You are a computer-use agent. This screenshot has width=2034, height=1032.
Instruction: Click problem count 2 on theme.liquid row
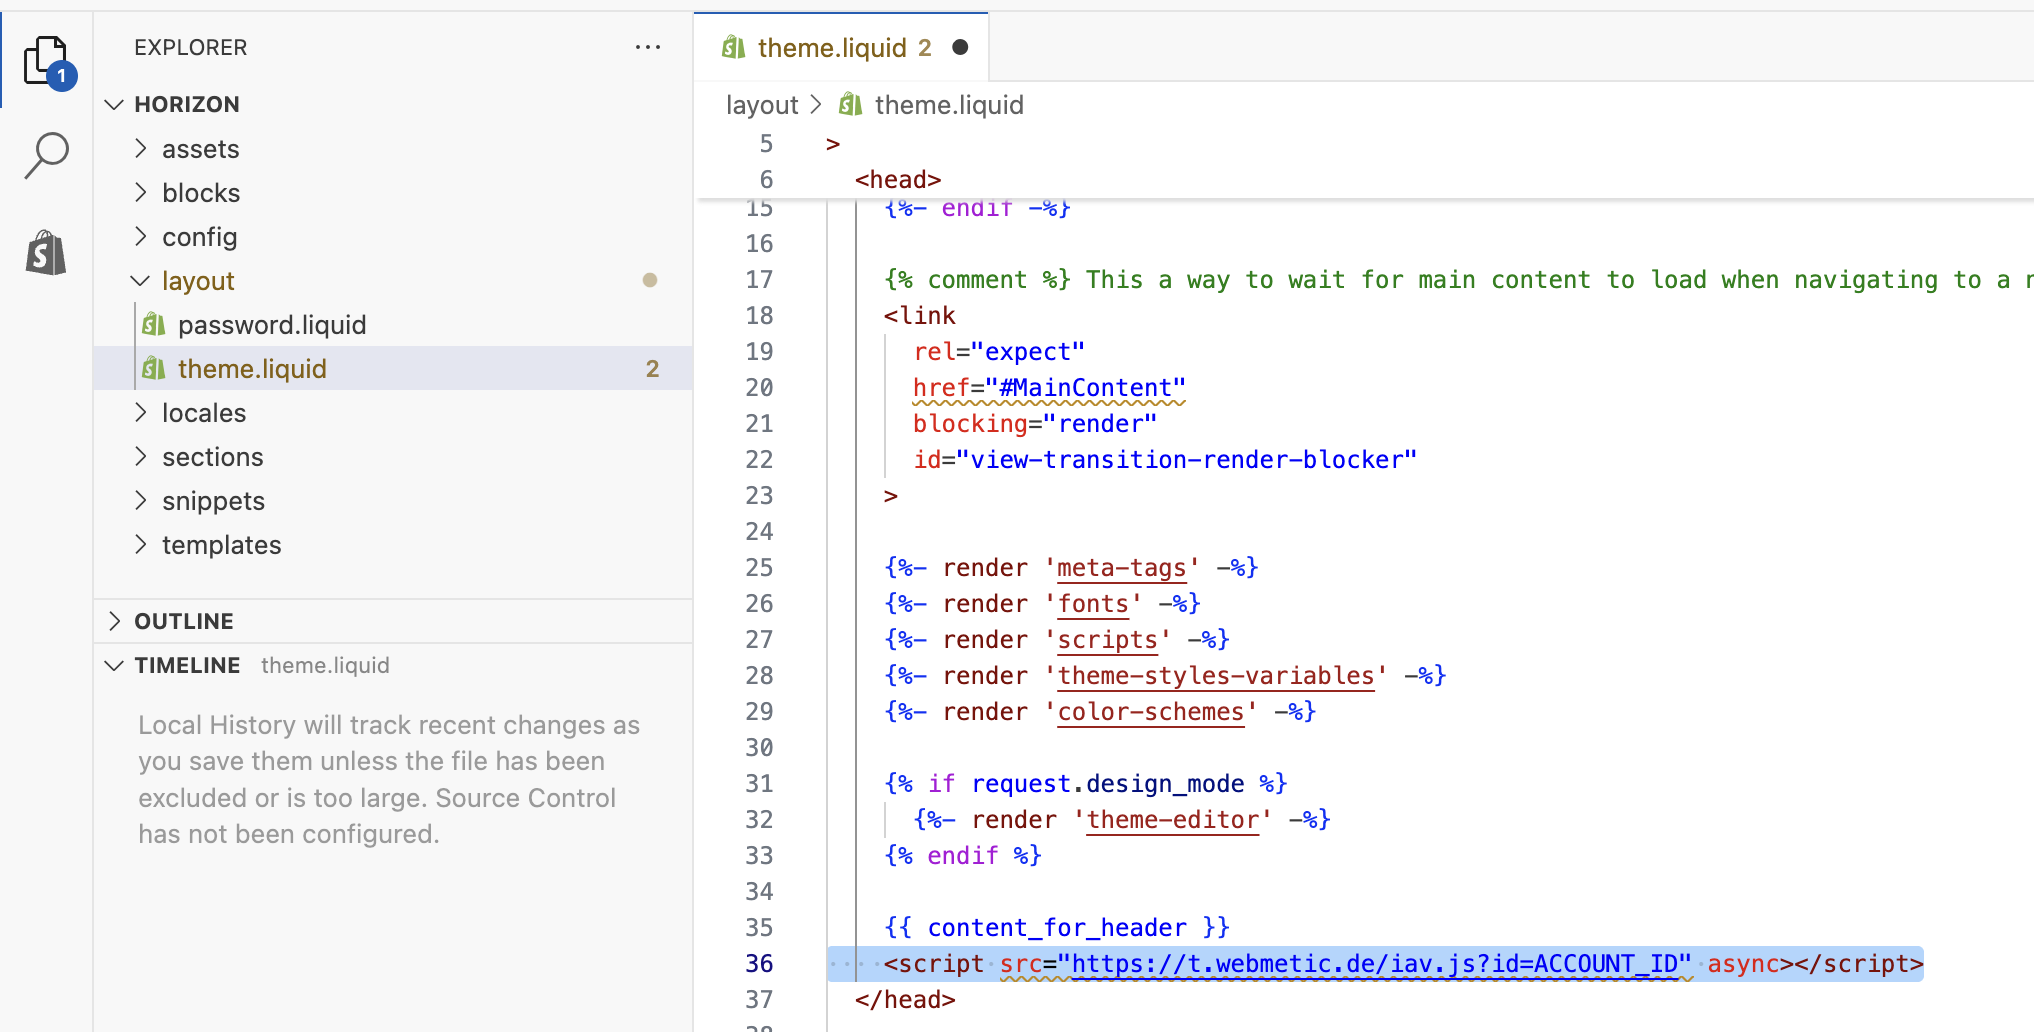click(x=652, y=369)
